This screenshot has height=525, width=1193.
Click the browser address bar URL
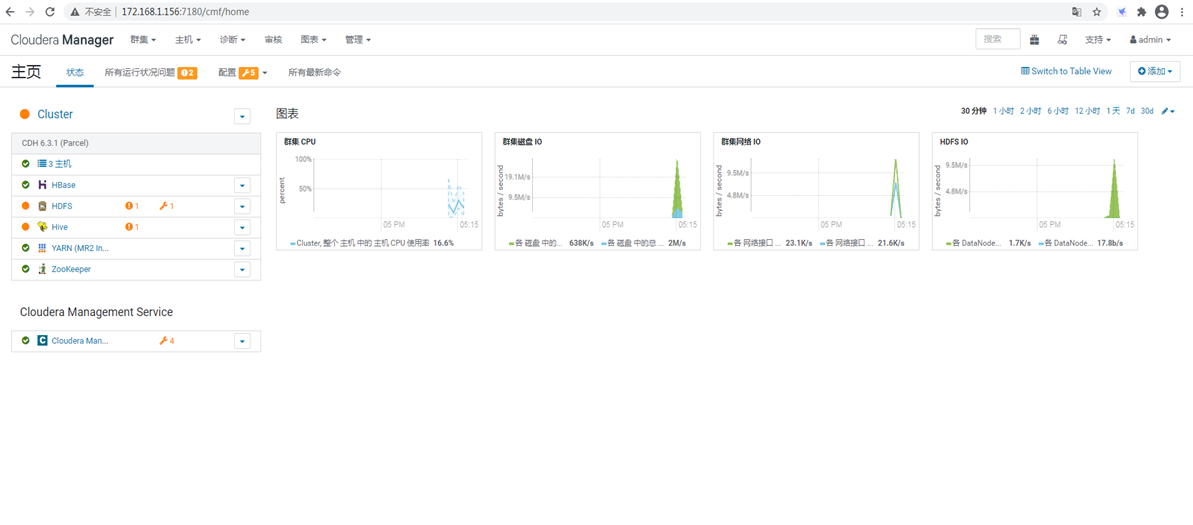(185, 12)
